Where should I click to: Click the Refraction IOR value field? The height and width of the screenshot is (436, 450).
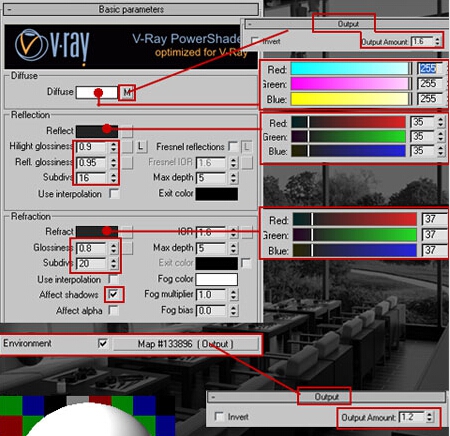[211, 232]
